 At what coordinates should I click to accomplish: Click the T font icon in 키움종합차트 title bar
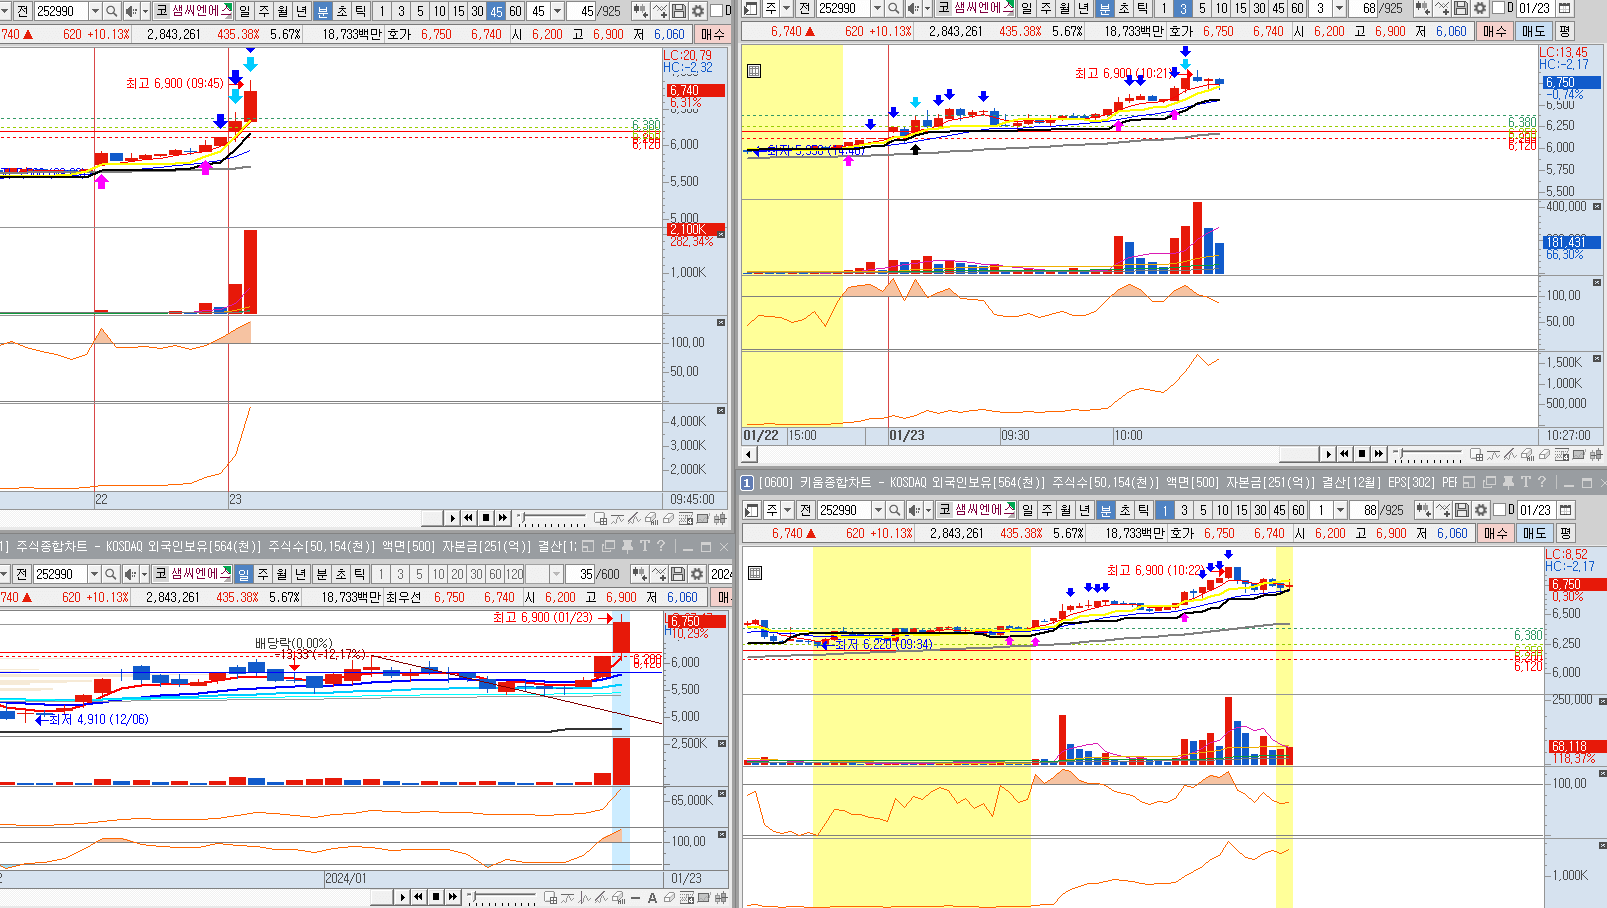coord(1525,482)
